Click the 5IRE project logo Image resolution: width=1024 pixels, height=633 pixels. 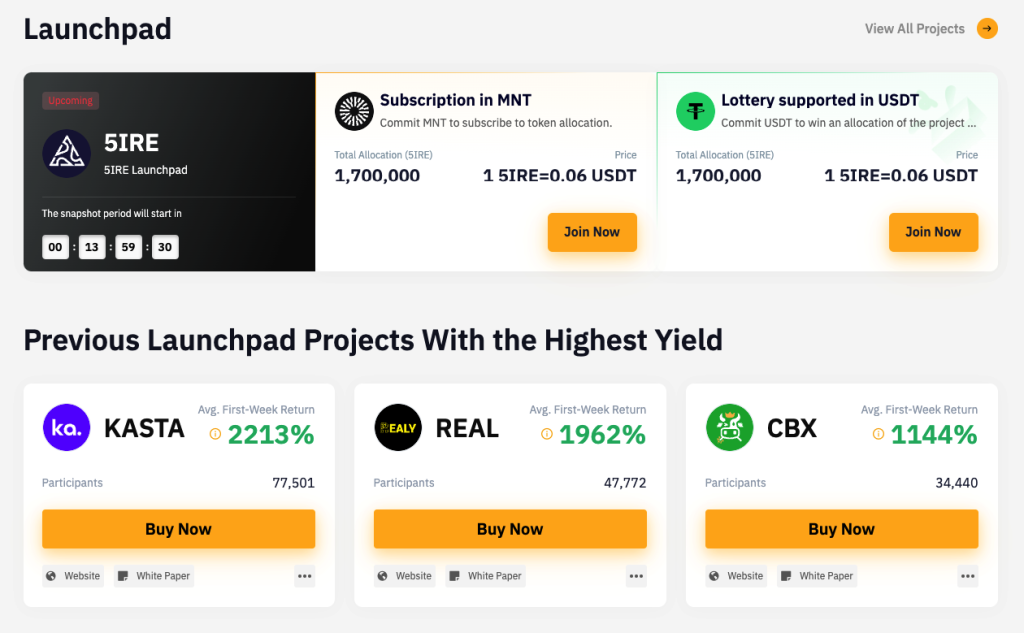pyautogui.click(x=67, y=154)
